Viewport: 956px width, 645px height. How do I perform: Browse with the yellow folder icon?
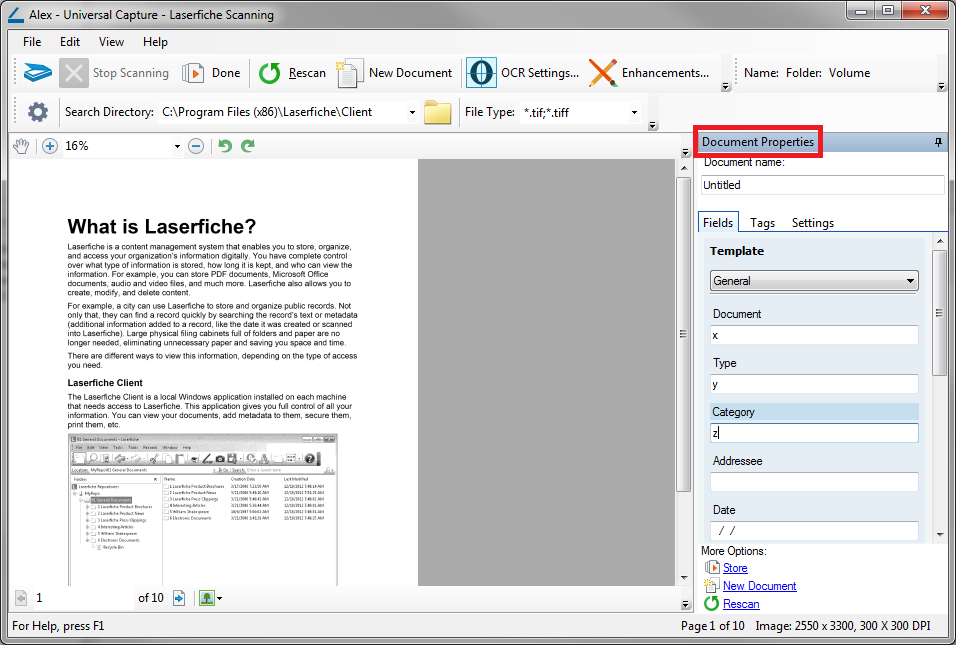(437, 112)
